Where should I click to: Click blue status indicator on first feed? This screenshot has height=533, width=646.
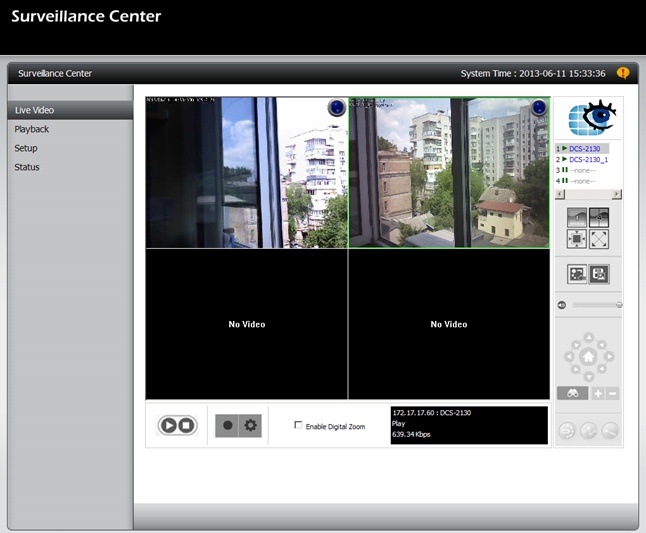337,108
